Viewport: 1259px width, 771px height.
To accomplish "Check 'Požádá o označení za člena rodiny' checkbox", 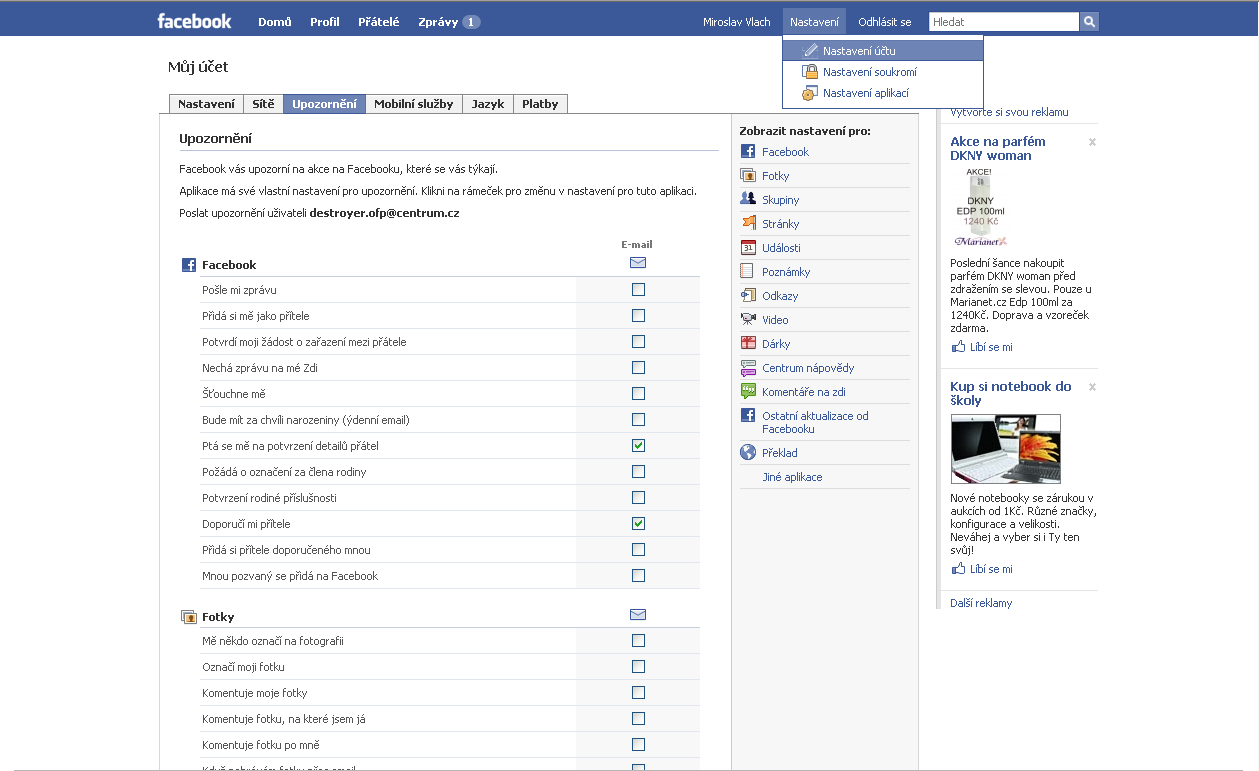I will click(638, 472).
